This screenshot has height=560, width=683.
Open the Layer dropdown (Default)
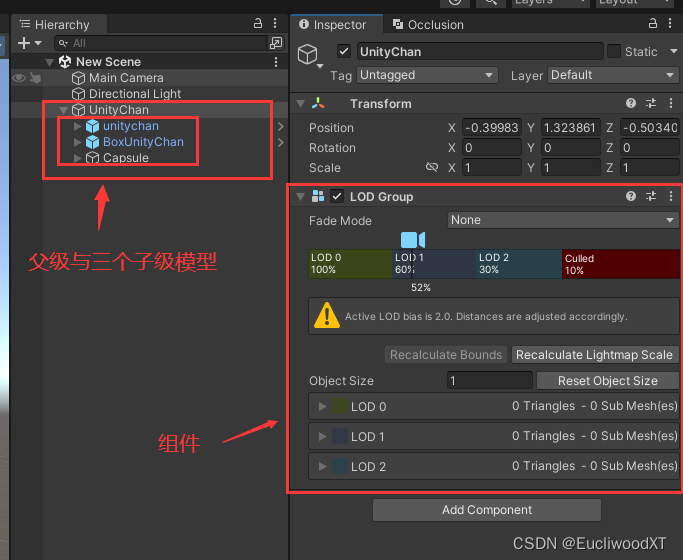click(613, 75)
